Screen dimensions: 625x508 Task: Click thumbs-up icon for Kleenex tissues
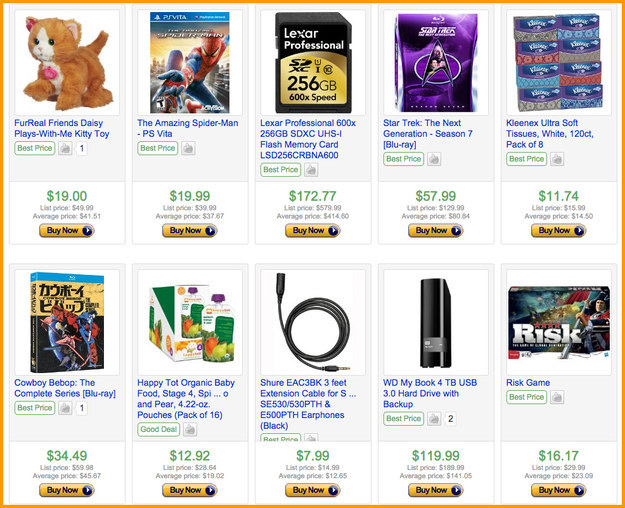tap(556, 159)
